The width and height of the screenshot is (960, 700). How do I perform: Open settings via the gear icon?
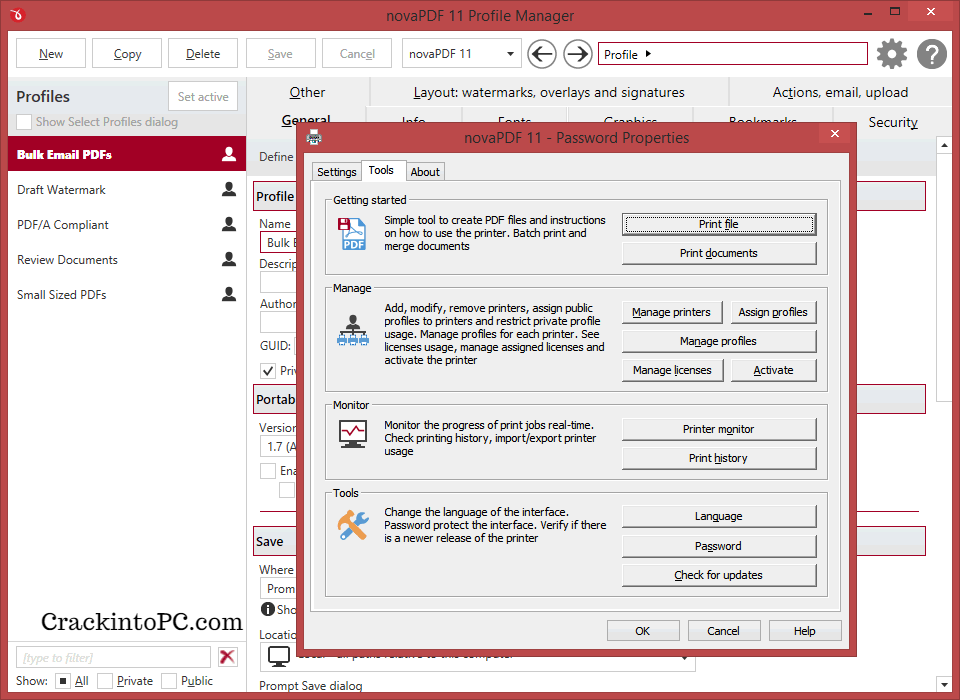pos(892,54)
